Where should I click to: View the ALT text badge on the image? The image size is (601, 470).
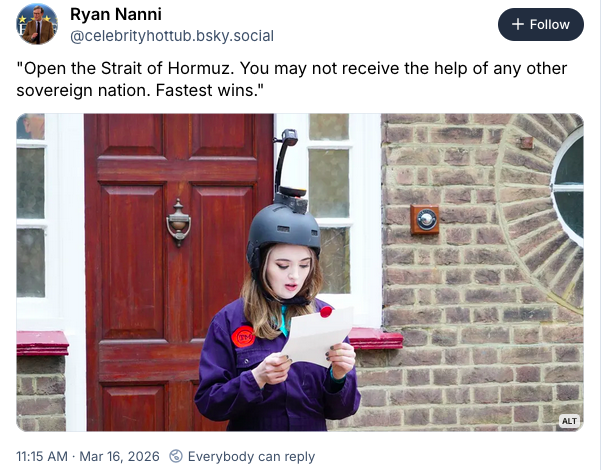point(569,421)
